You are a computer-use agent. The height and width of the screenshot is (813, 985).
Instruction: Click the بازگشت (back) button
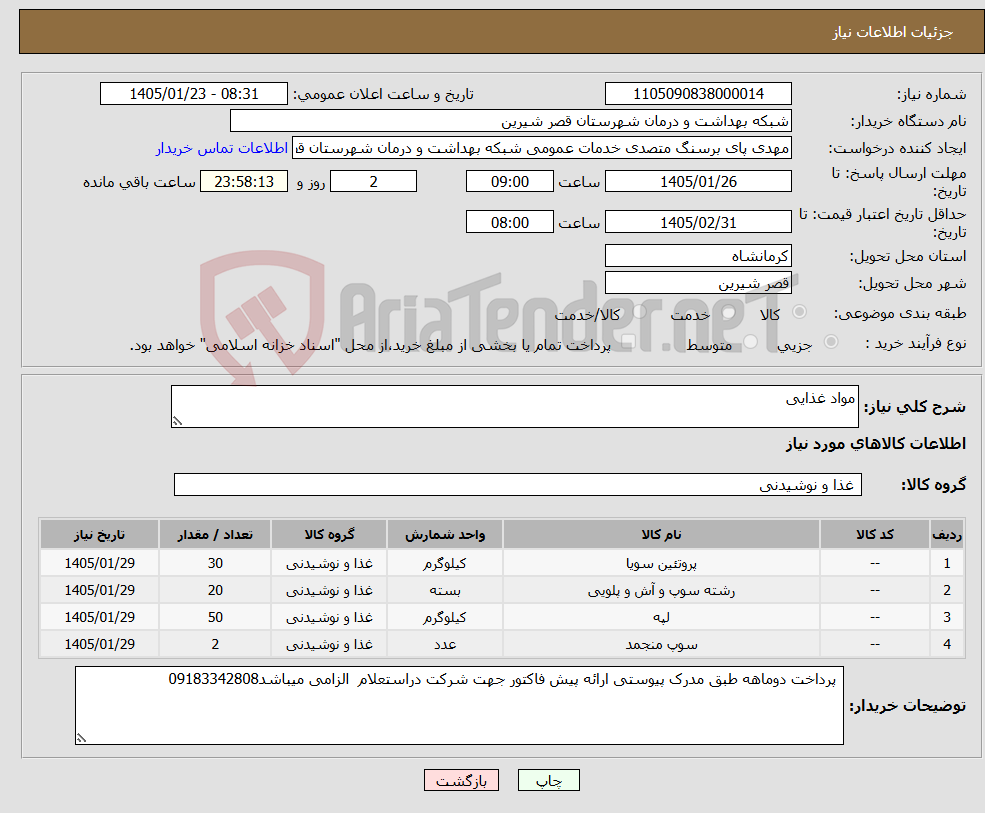point(461,780)
